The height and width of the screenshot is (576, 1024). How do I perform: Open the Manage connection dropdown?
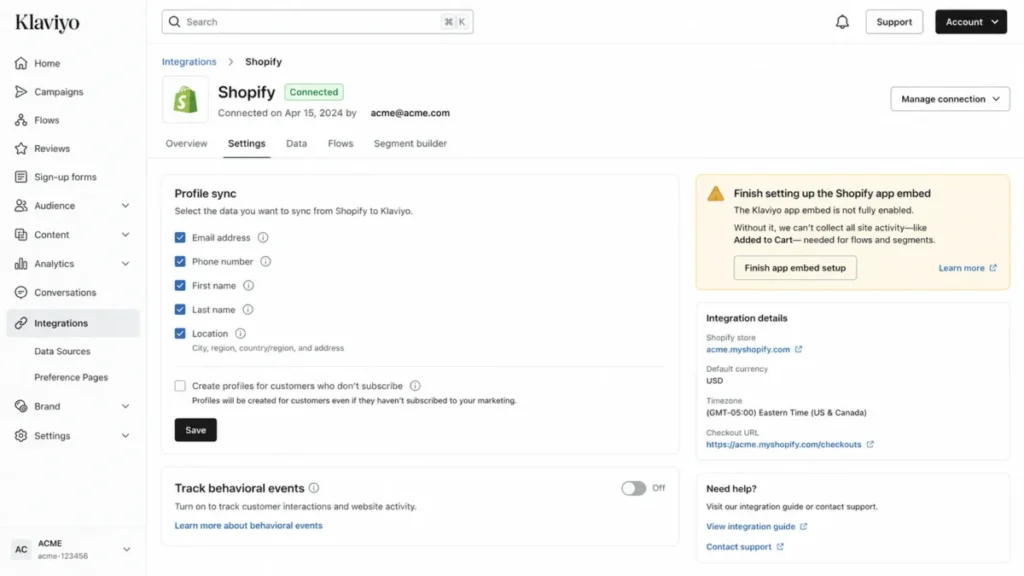point(950,99)
